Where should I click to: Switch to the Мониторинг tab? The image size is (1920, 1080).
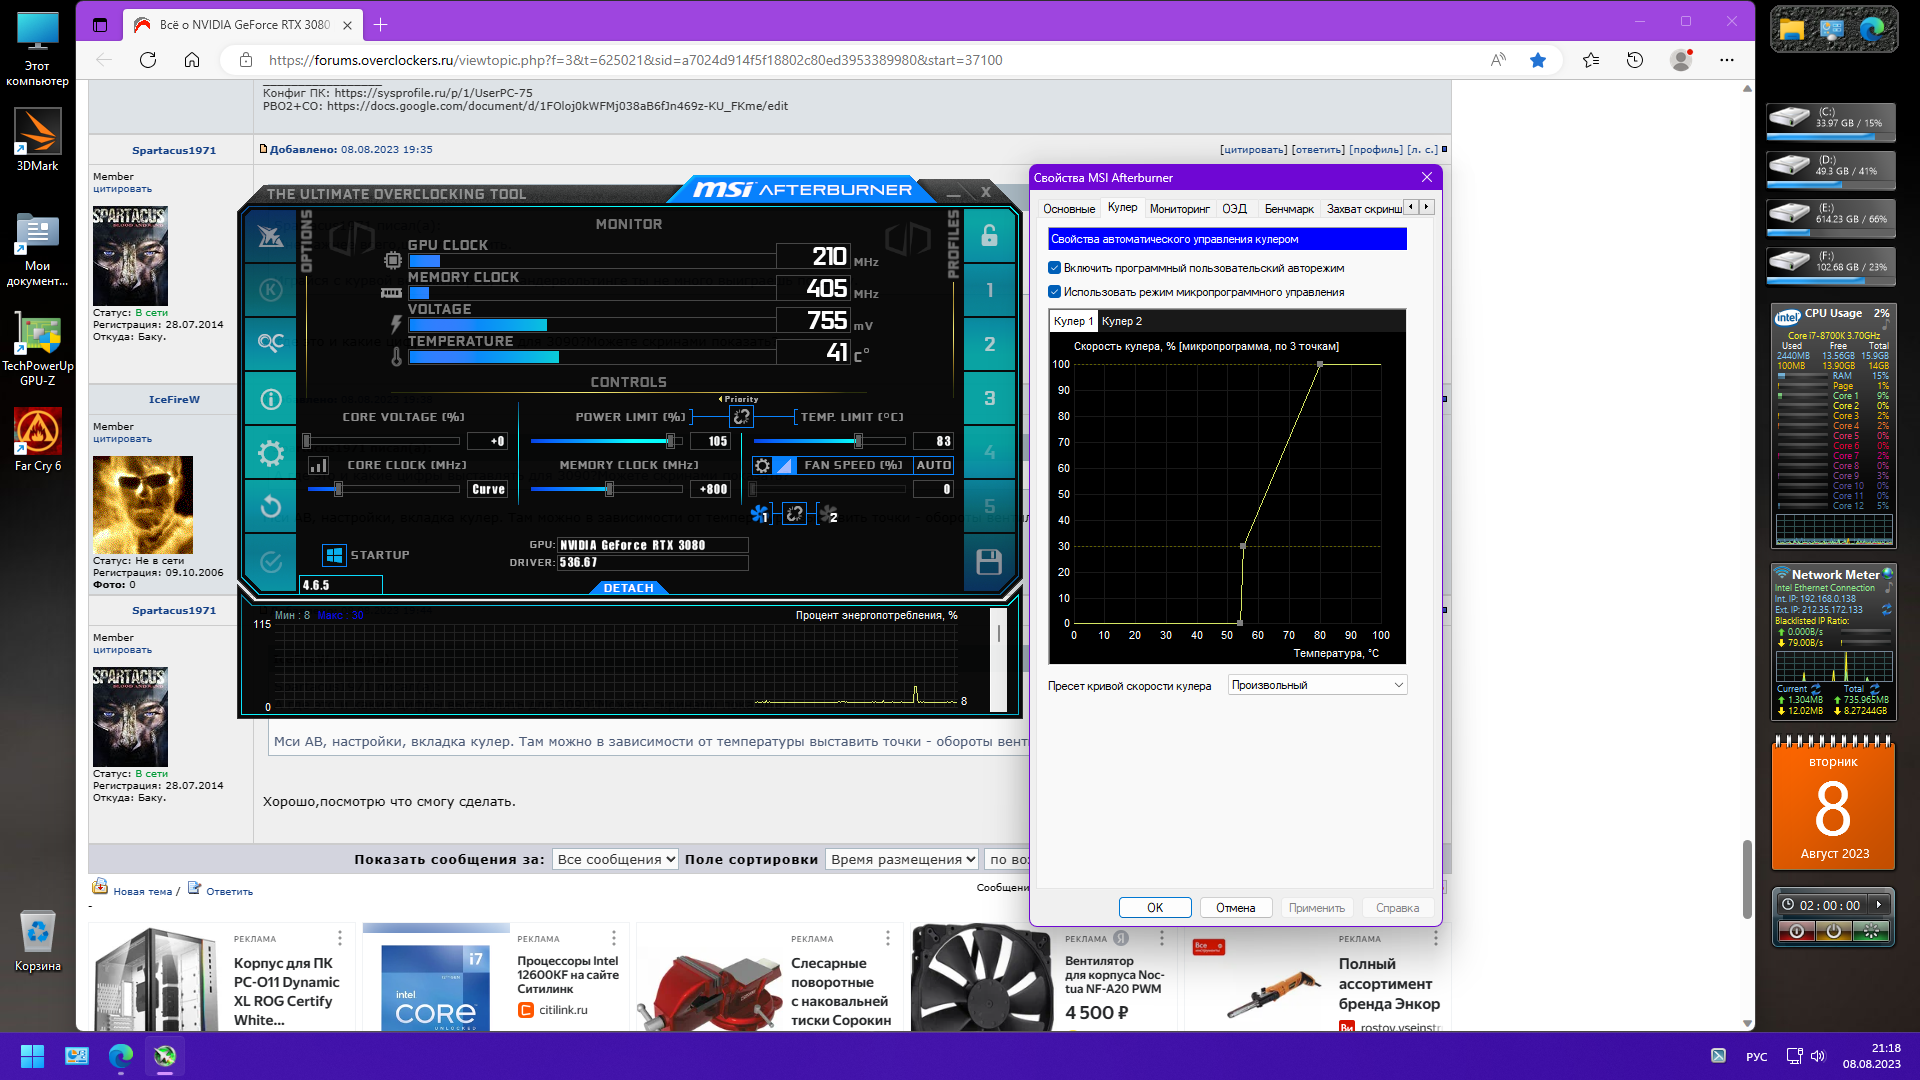(1179, 209)
